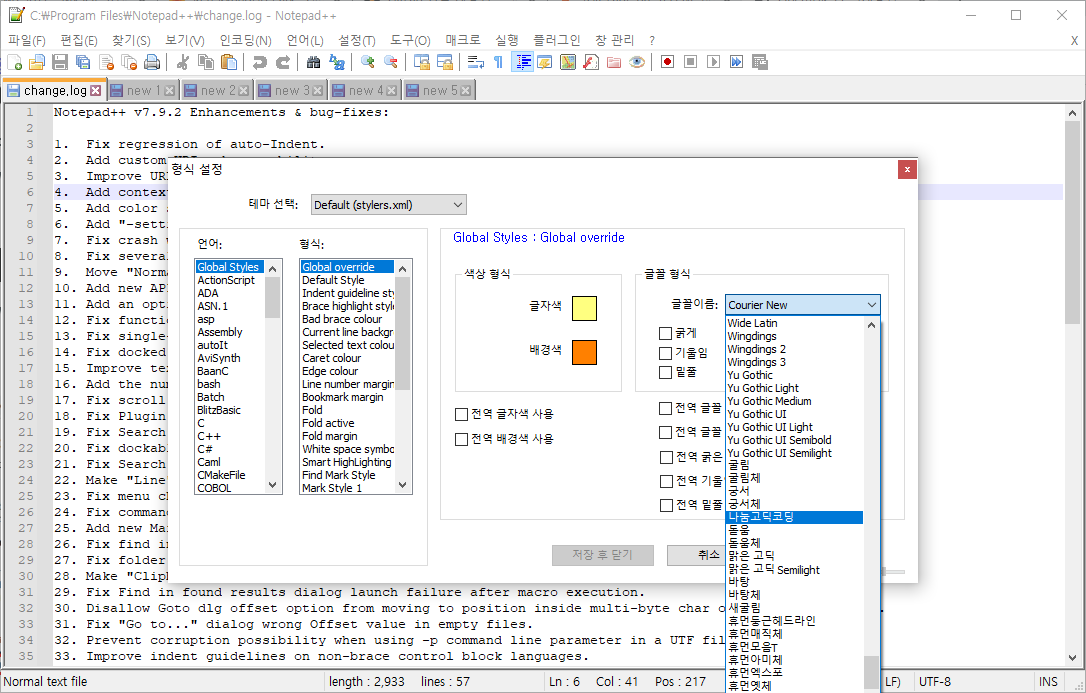This screenshot has height=693, width=1086.
Task: Pick the orange 배경색 color swatch
Action: [584, 352]
